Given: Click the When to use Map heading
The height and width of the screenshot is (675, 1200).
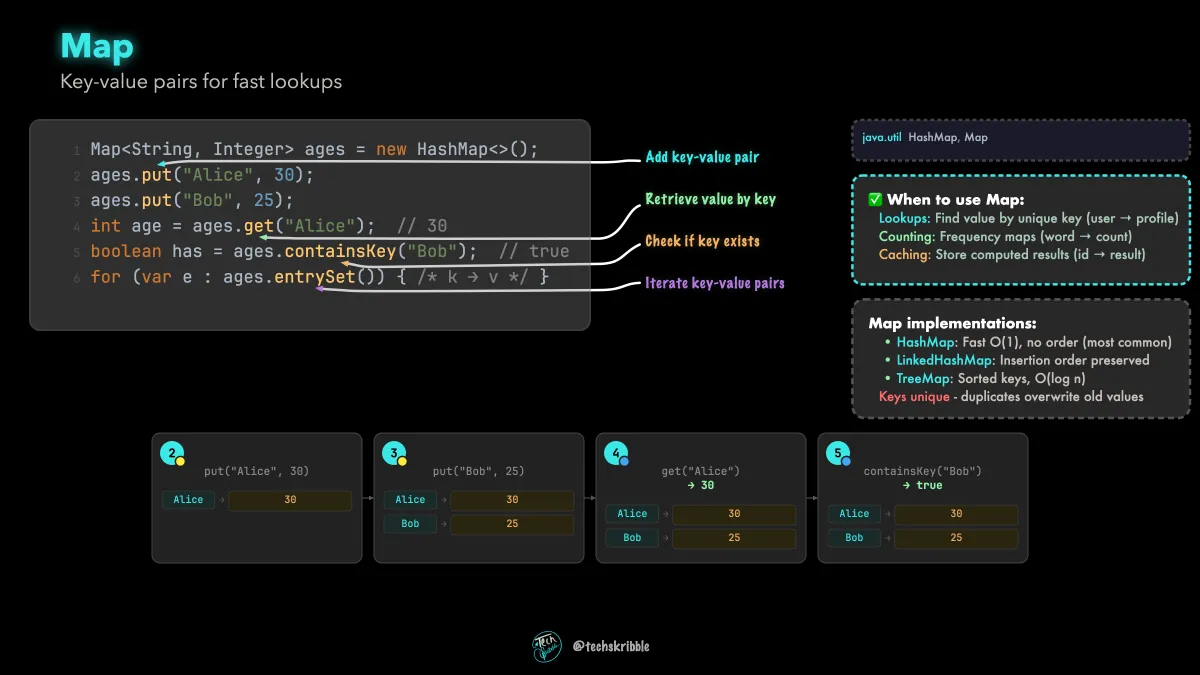Looking at the screenshot, I should (955, 200).
